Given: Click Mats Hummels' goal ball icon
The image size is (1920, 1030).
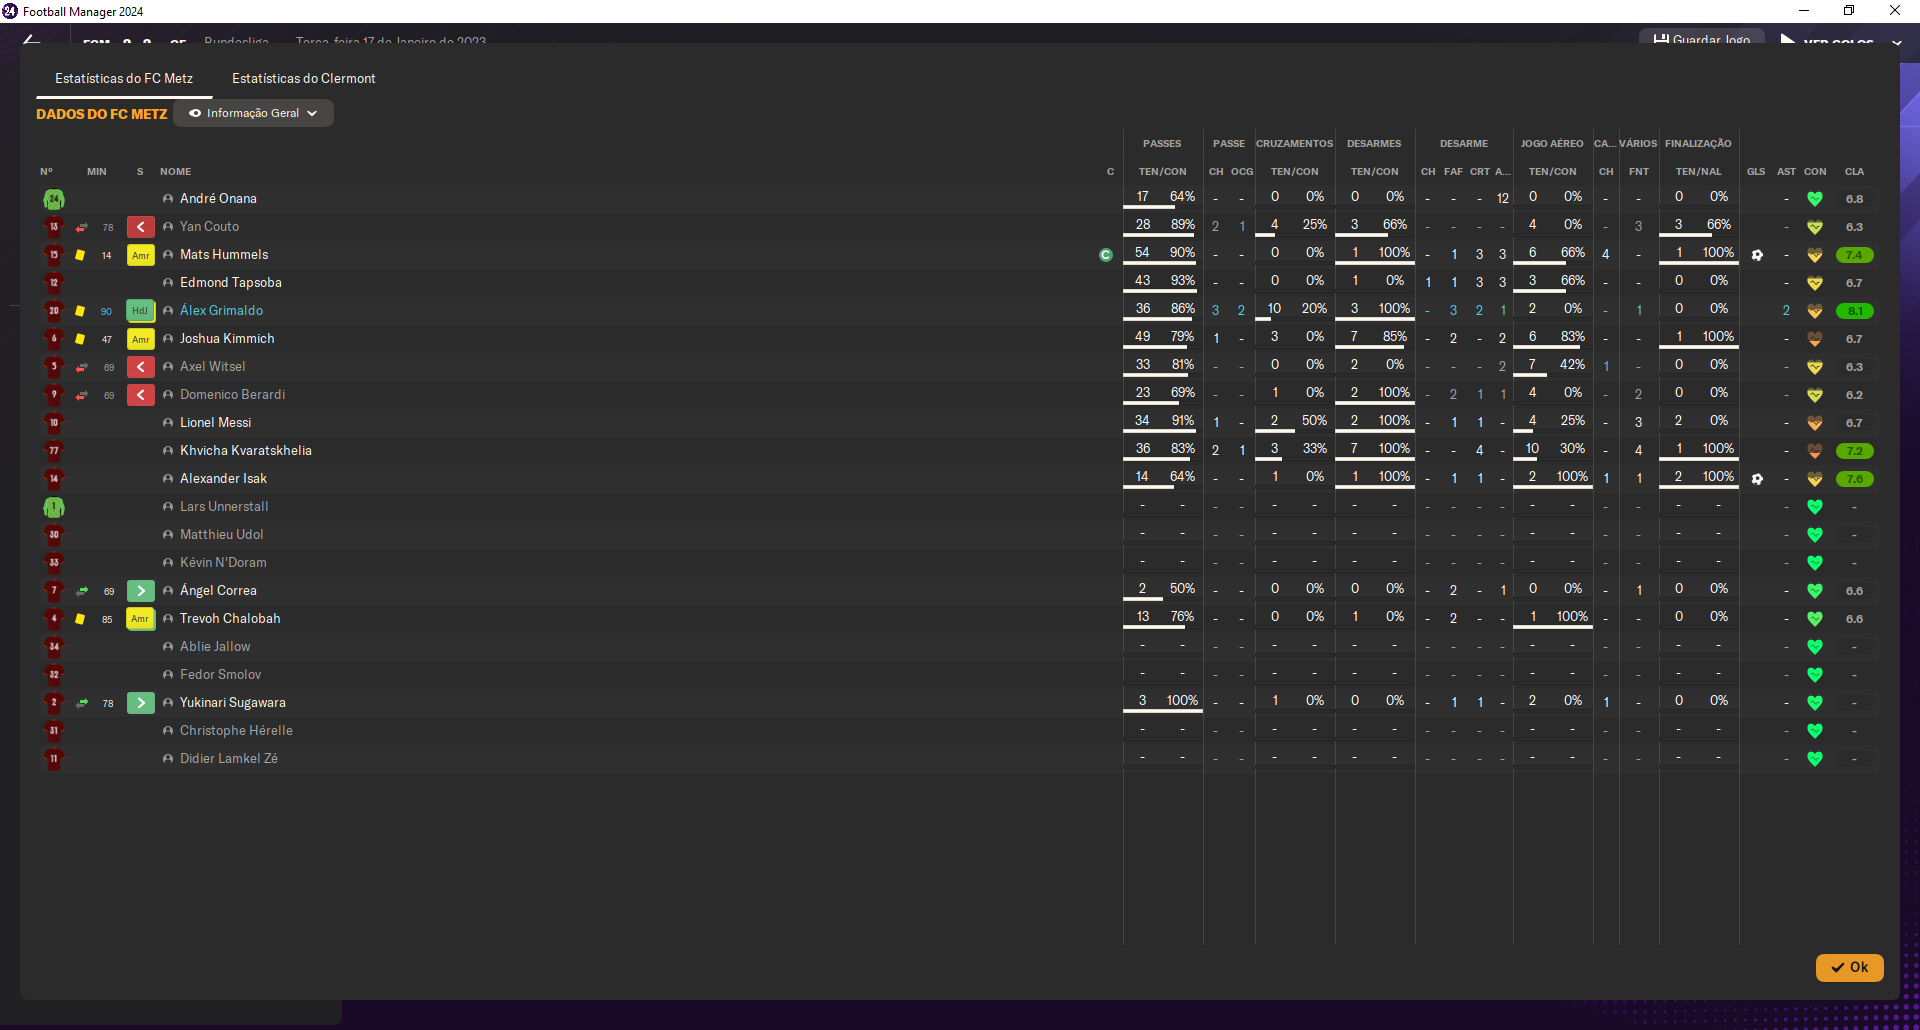Looking at the screenshot, I should click(x=1757, y=255).
